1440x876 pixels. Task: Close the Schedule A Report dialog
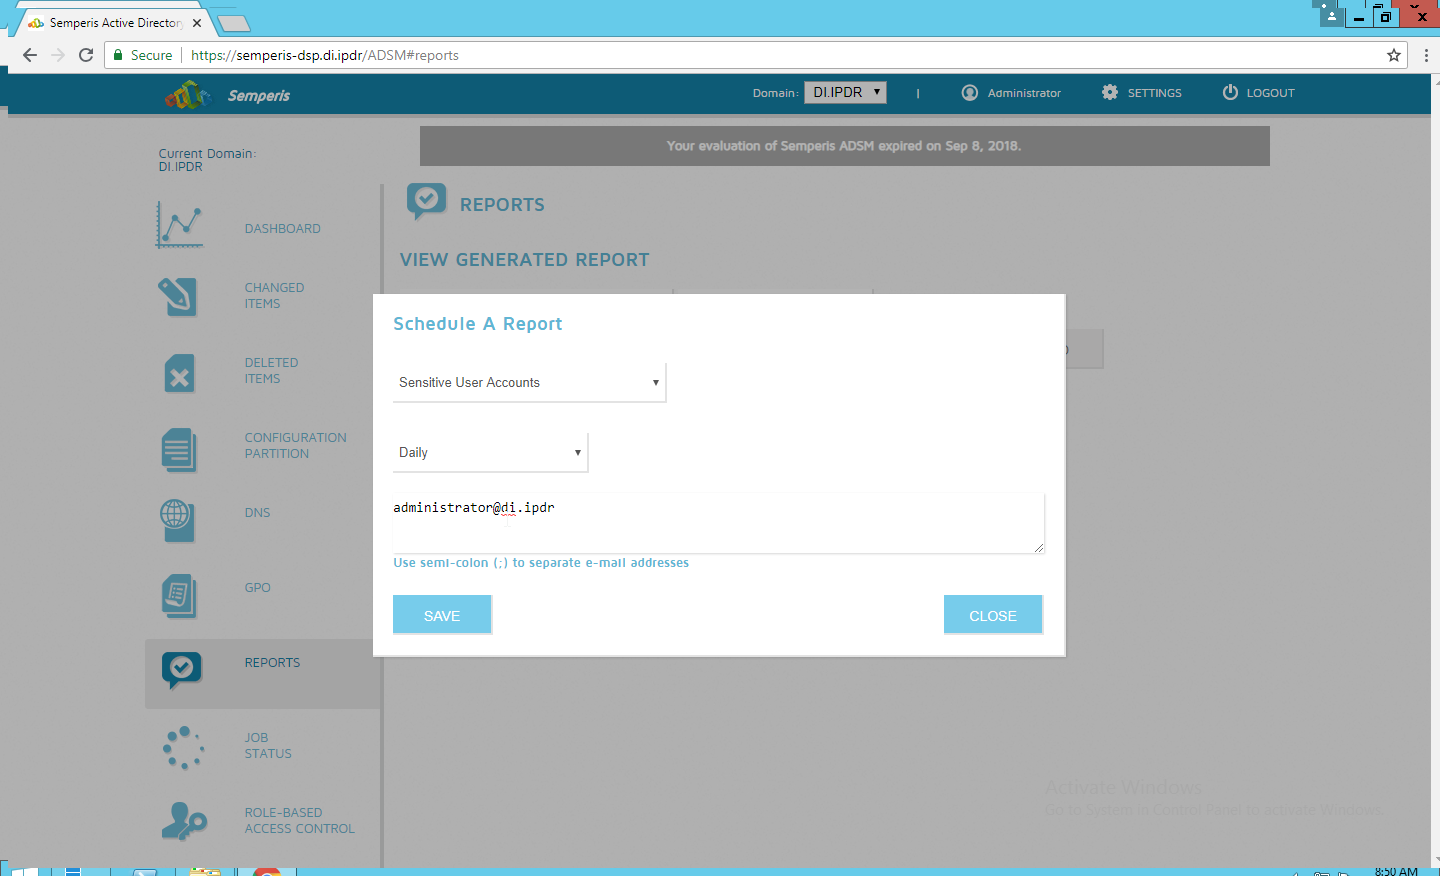(992, 615)
